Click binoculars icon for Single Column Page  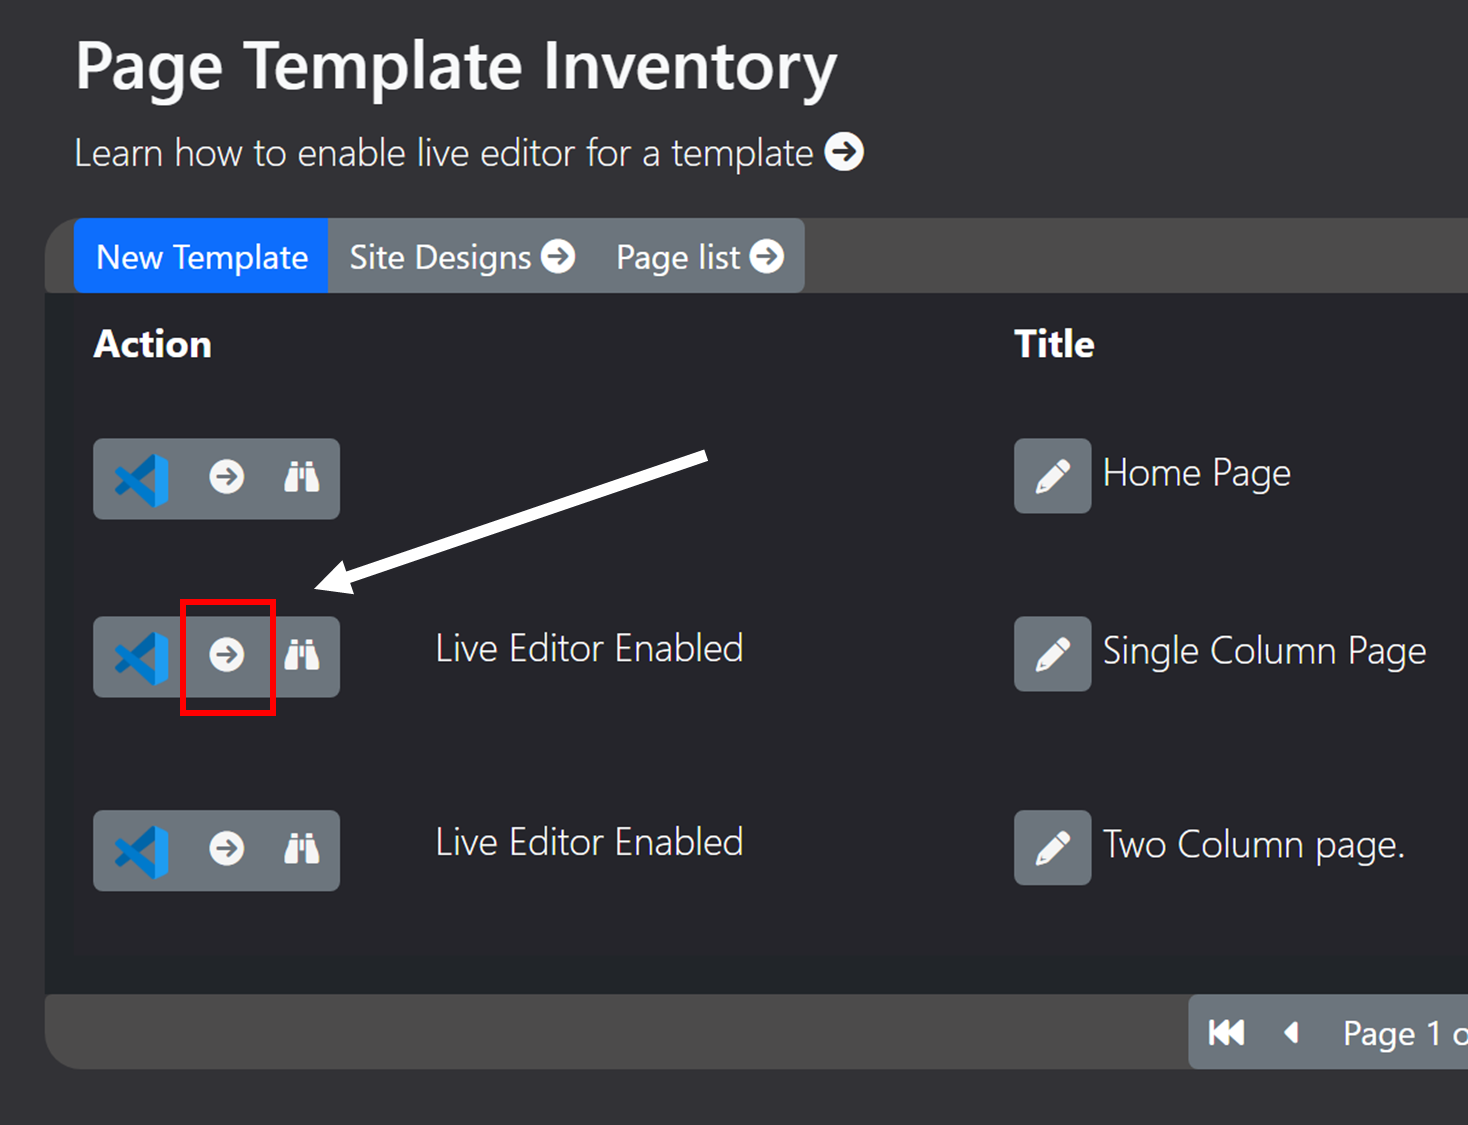(301, 655)
